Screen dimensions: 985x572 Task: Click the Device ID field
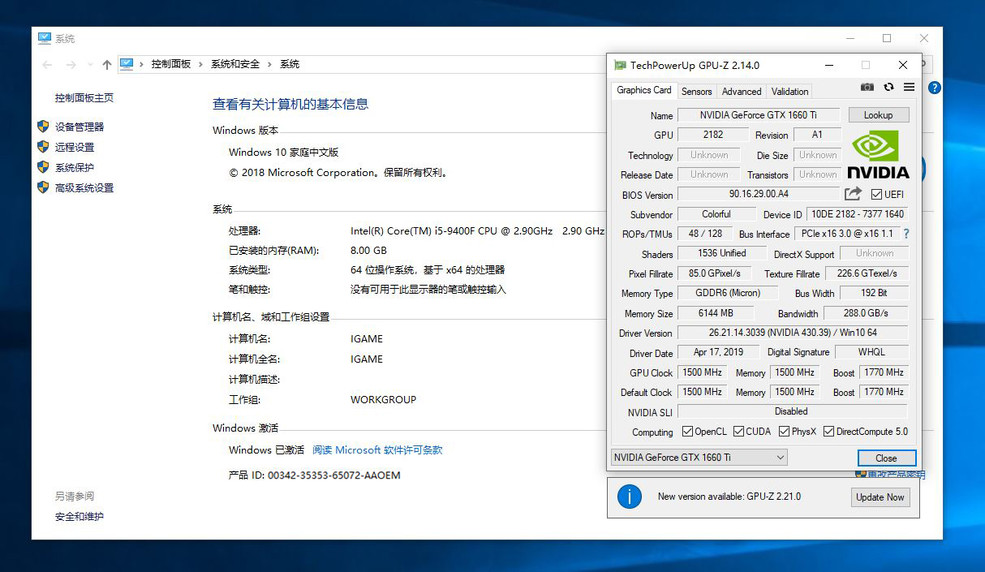[857, 214]
